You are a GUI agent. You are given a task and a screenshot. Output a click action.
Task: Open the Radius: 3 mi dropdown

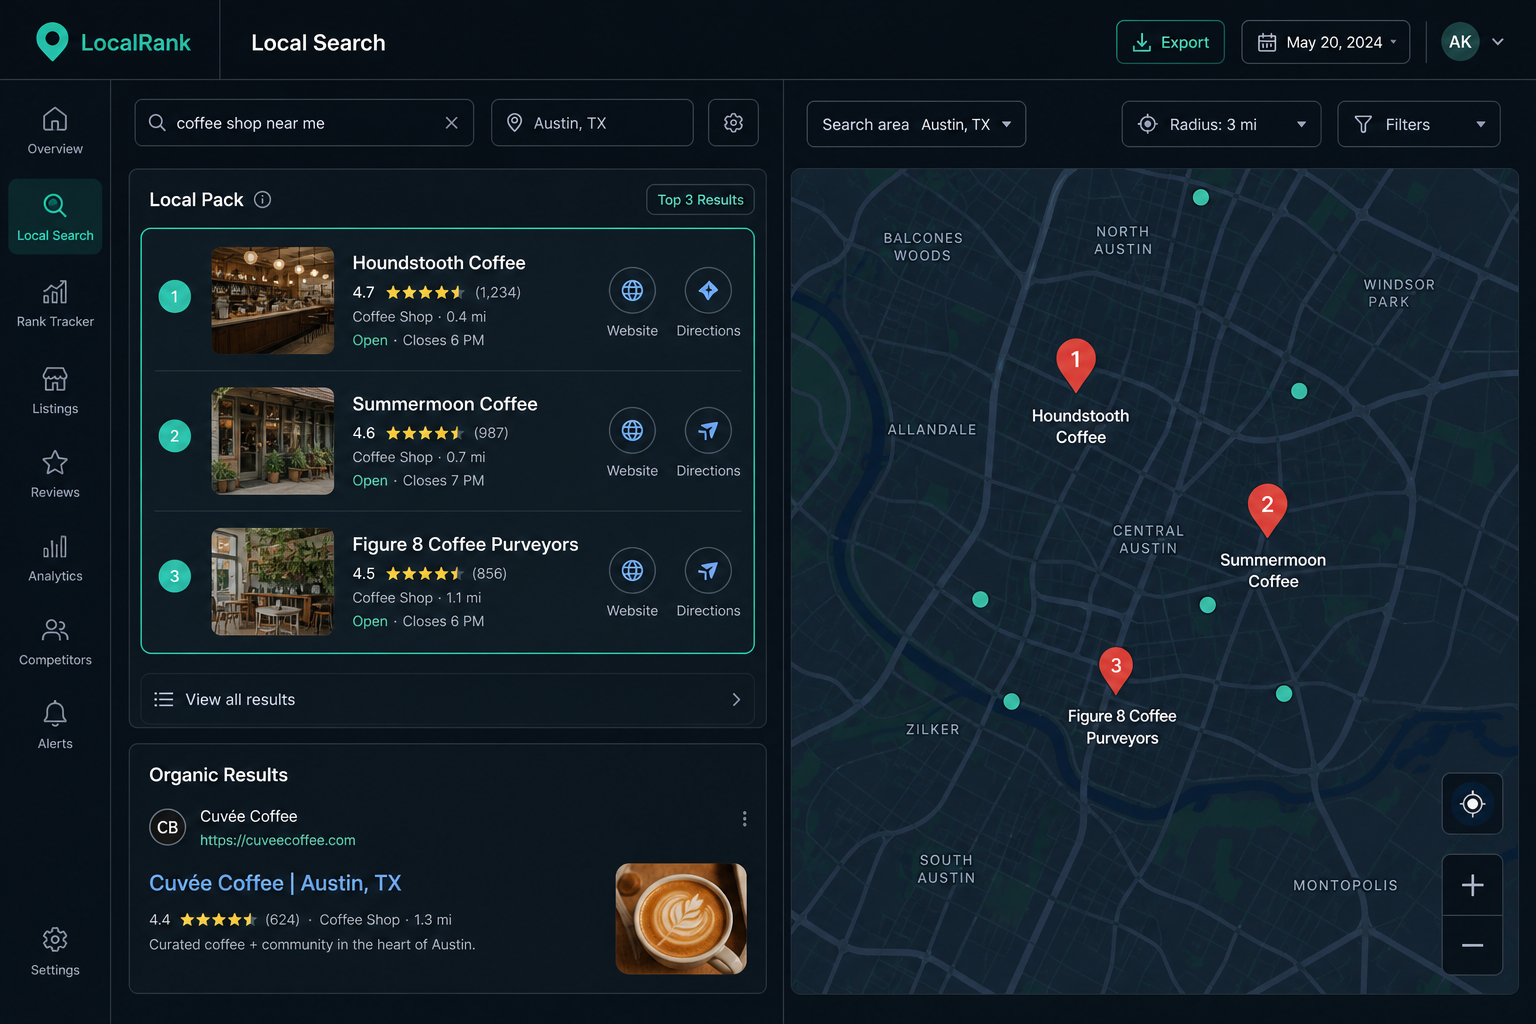tap(1221, 124)
